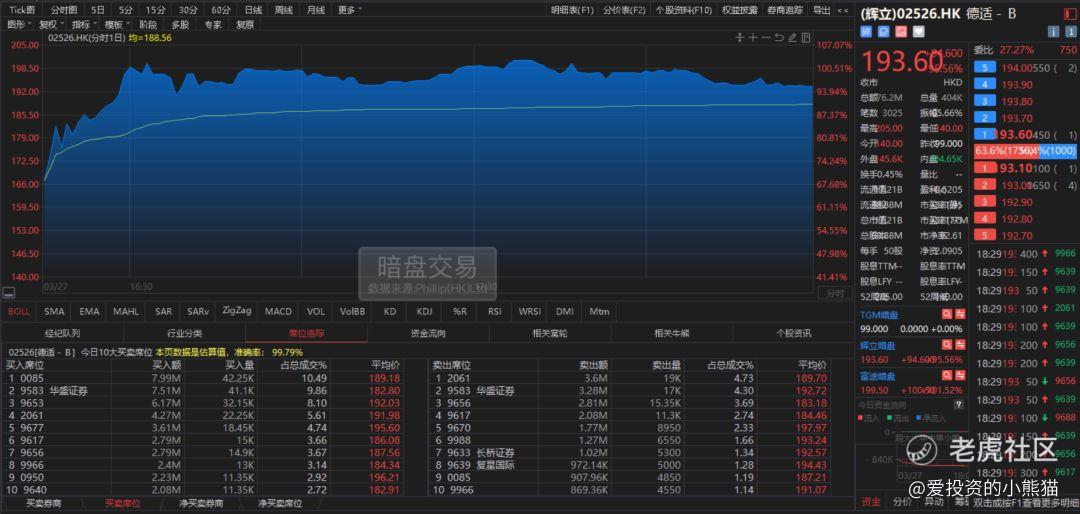
Task: Toggle the KDJ indicator
Action: click(x=424, y=311)
